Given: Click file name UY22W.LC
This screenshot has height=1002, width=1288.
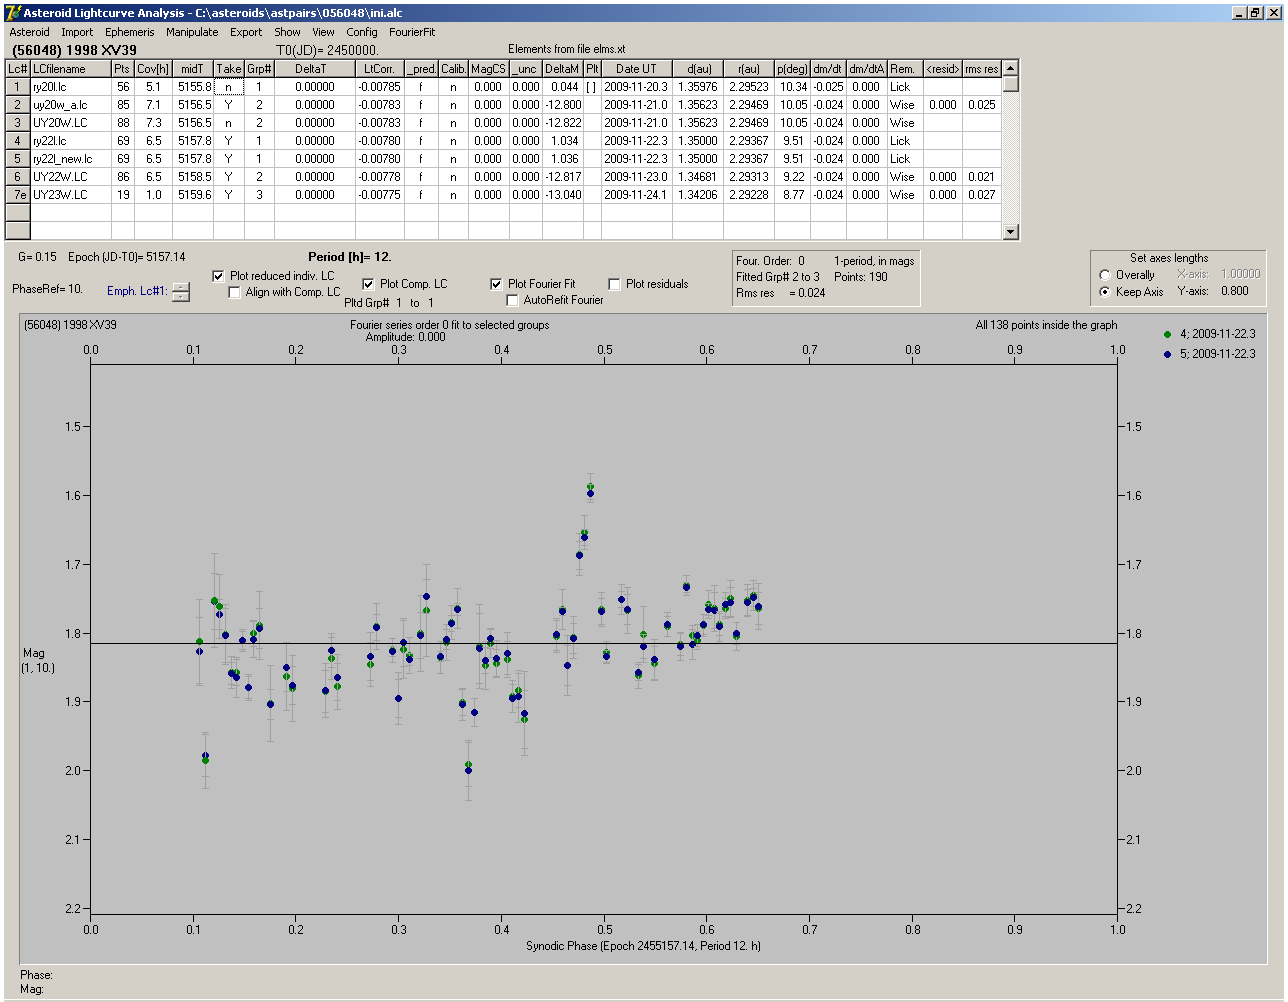Looking at the screenshot, I should coord(70,177).
